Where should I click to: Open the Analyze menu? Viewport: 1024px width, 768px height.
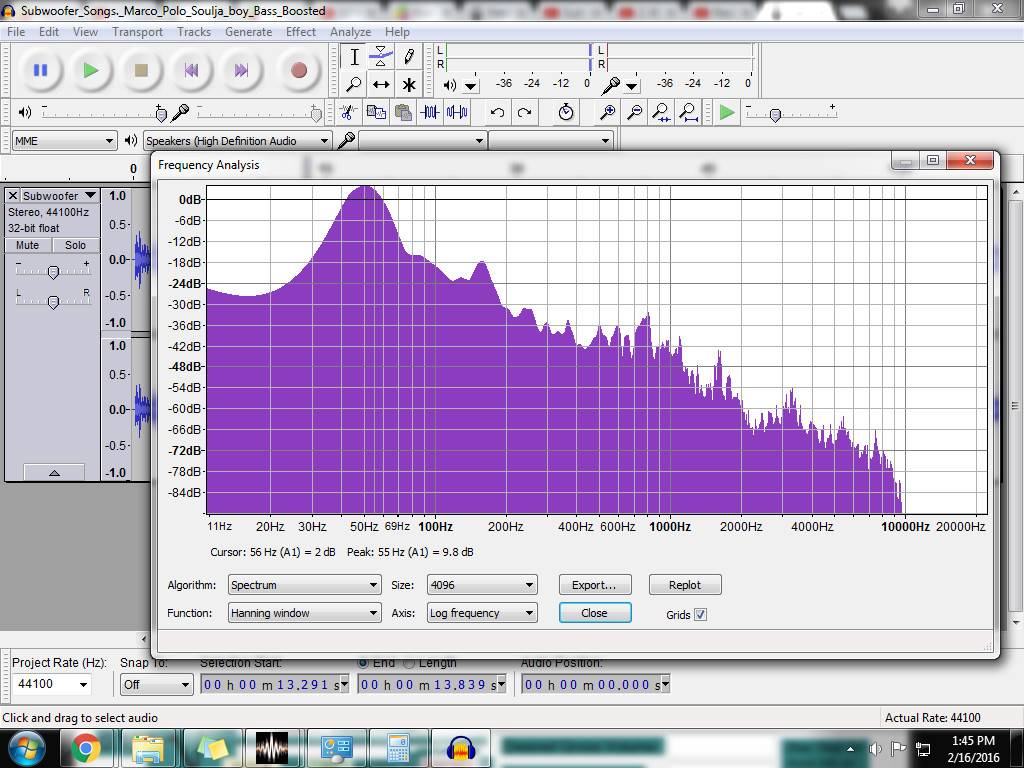(x=350, y=31)
